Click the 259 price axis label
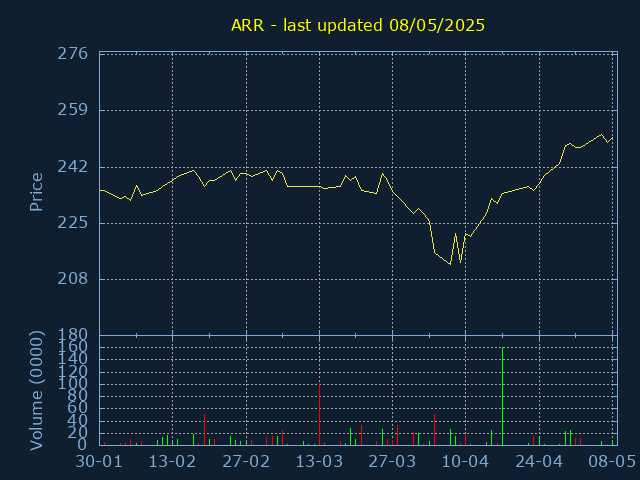The image size is (640, 480). [x=72, y=110]
